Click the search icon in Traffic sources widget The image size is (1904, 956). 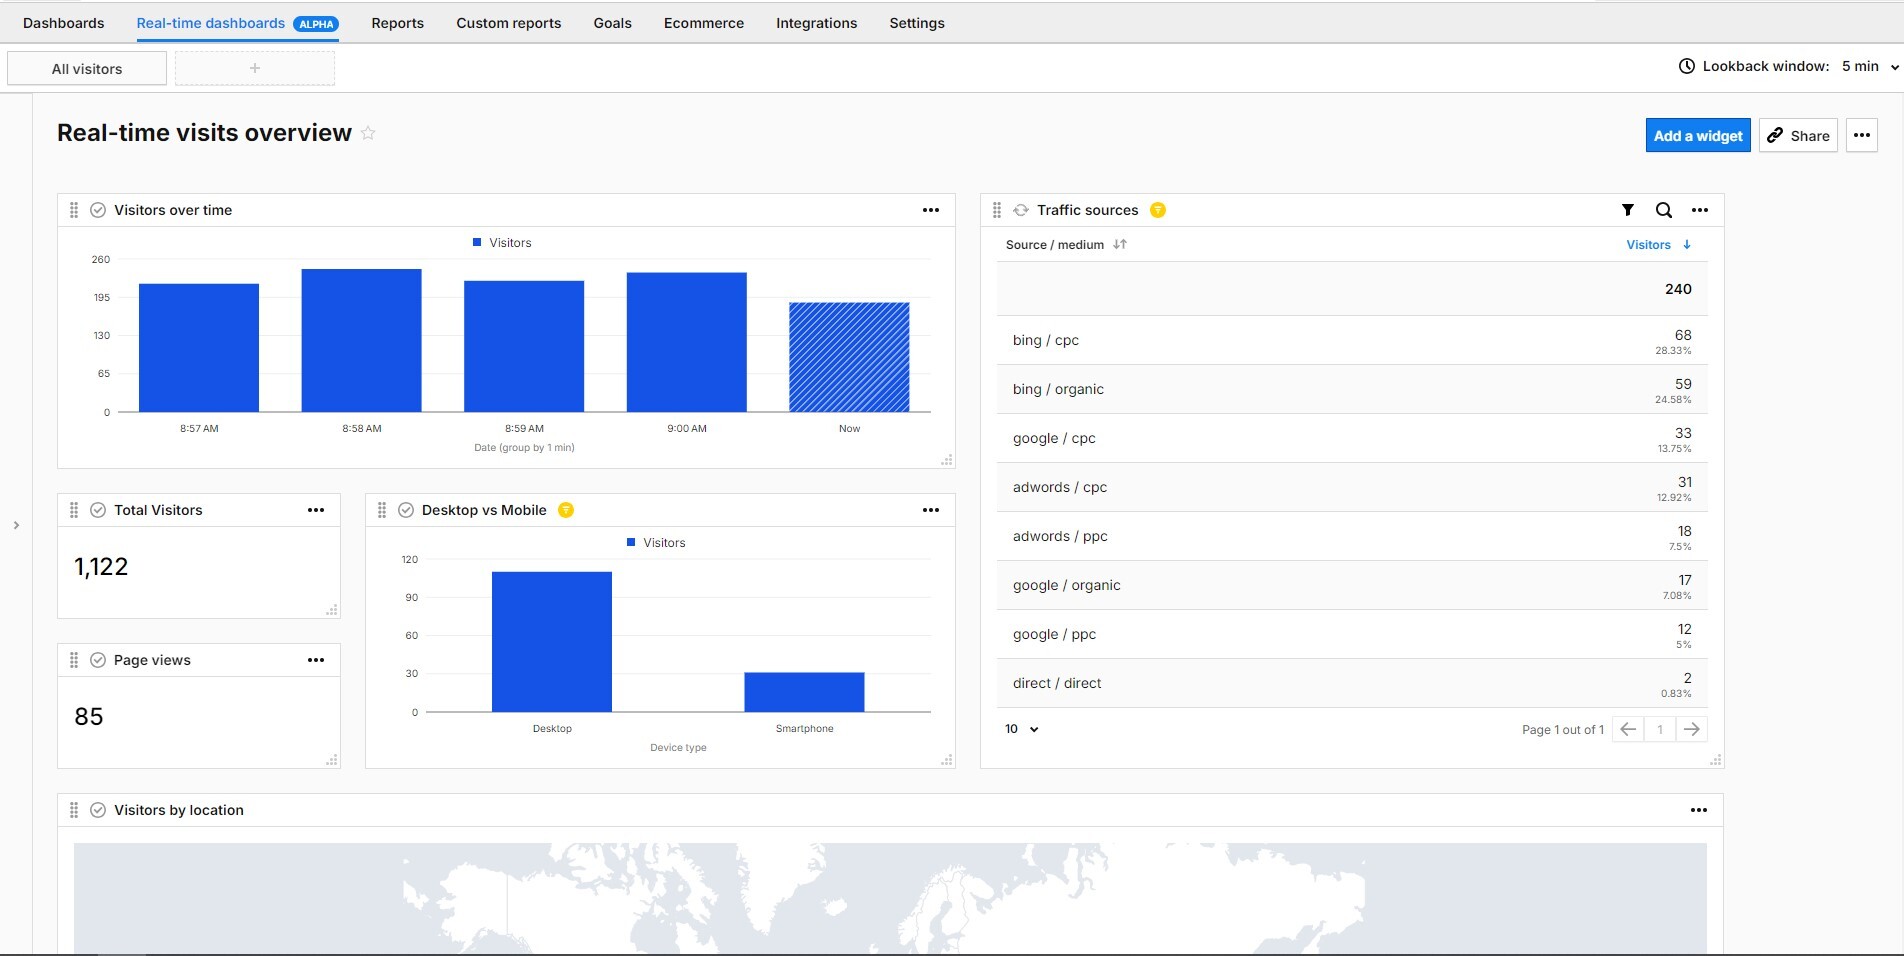point(1663,210)
